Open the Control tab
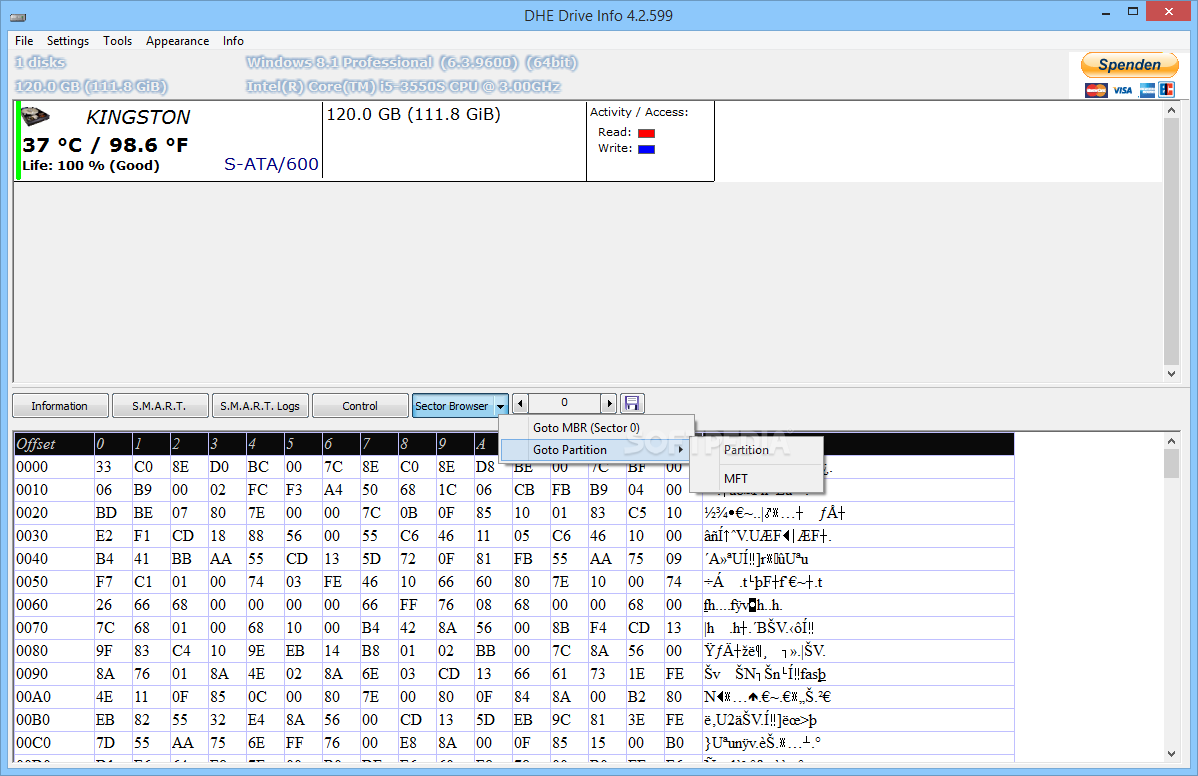The image size is (1198, 776). (x=360, y=406)
